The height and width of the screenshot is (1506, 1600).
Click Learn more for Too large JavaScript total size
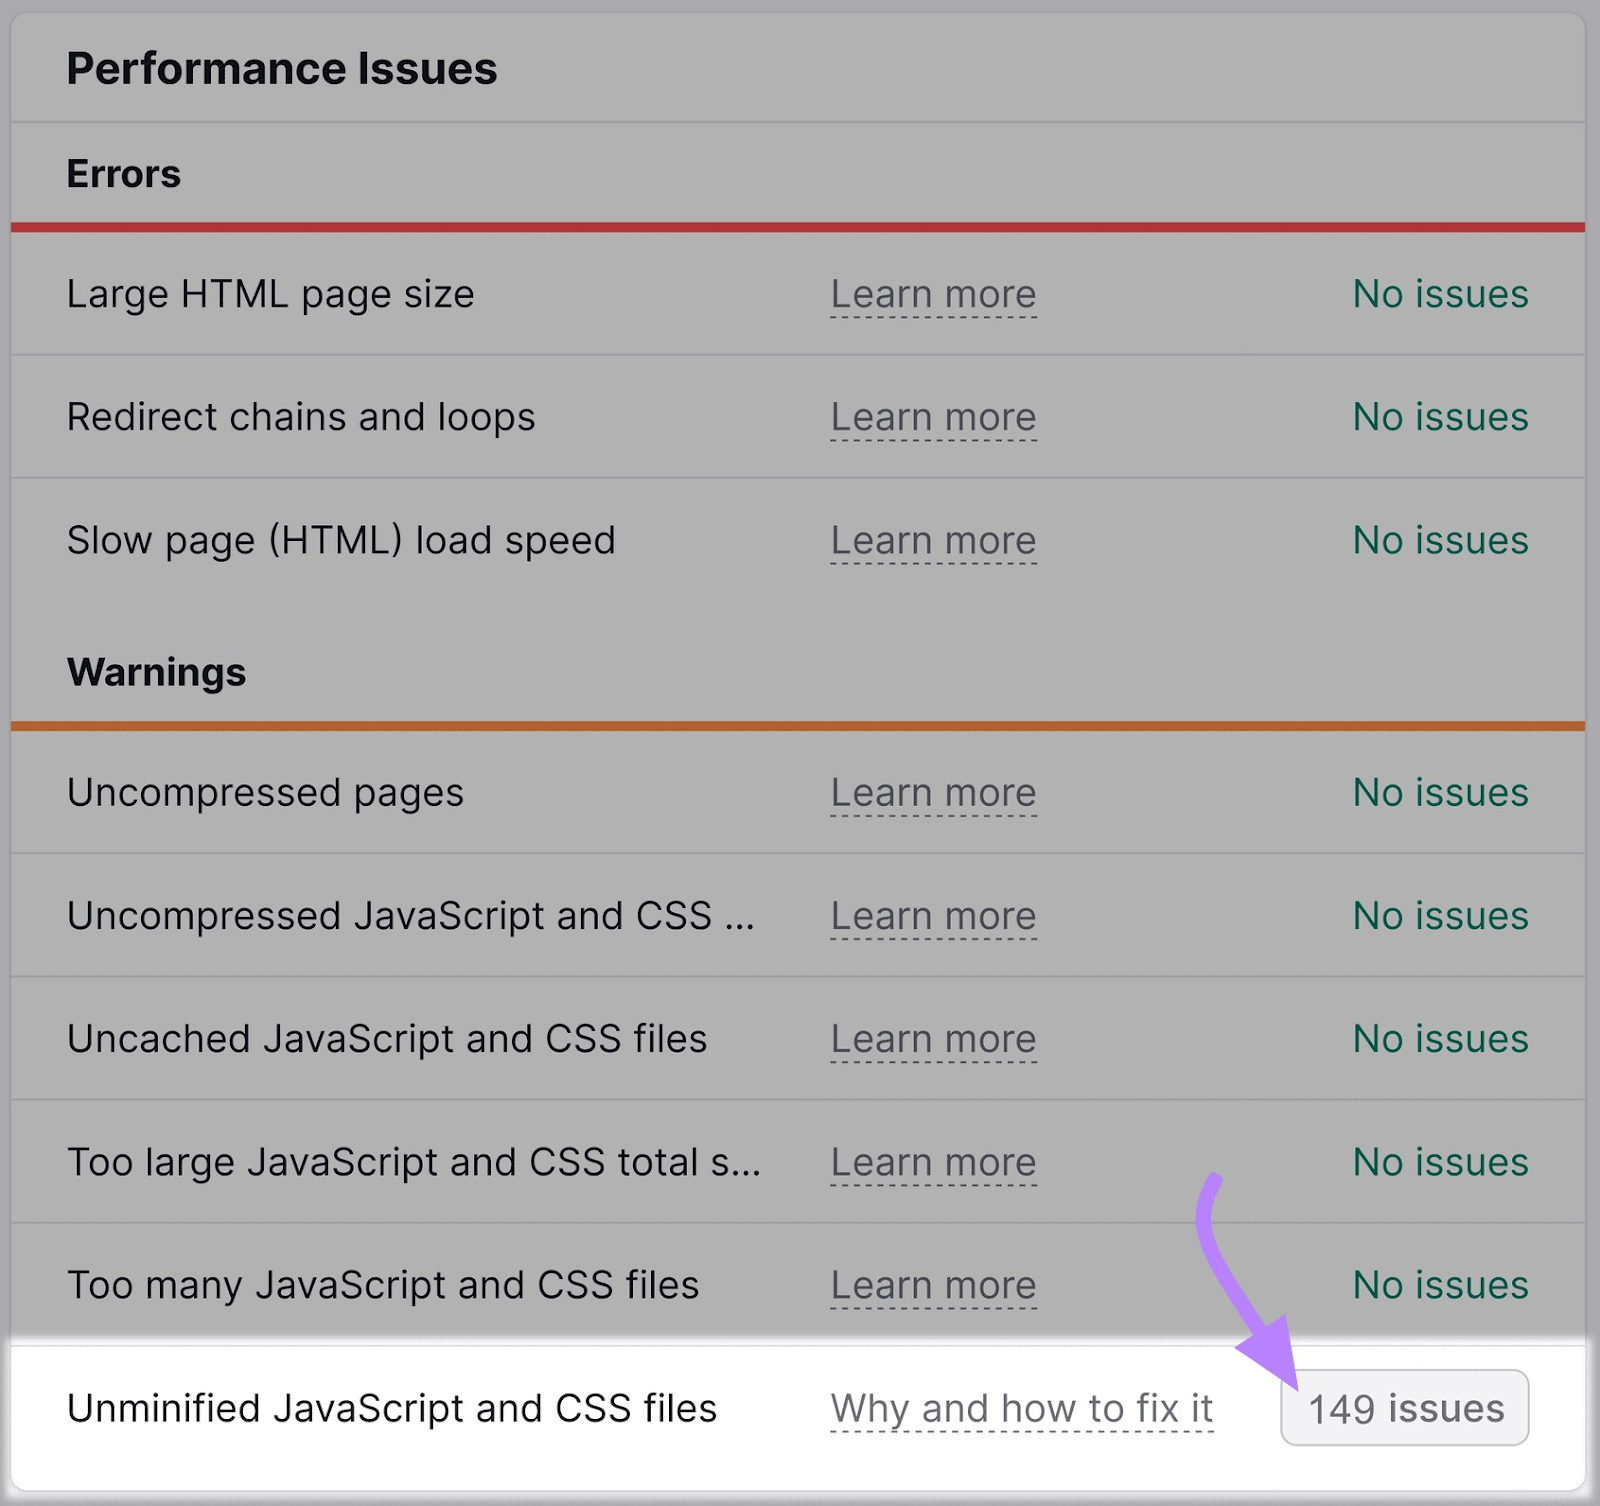point(933,1162)
